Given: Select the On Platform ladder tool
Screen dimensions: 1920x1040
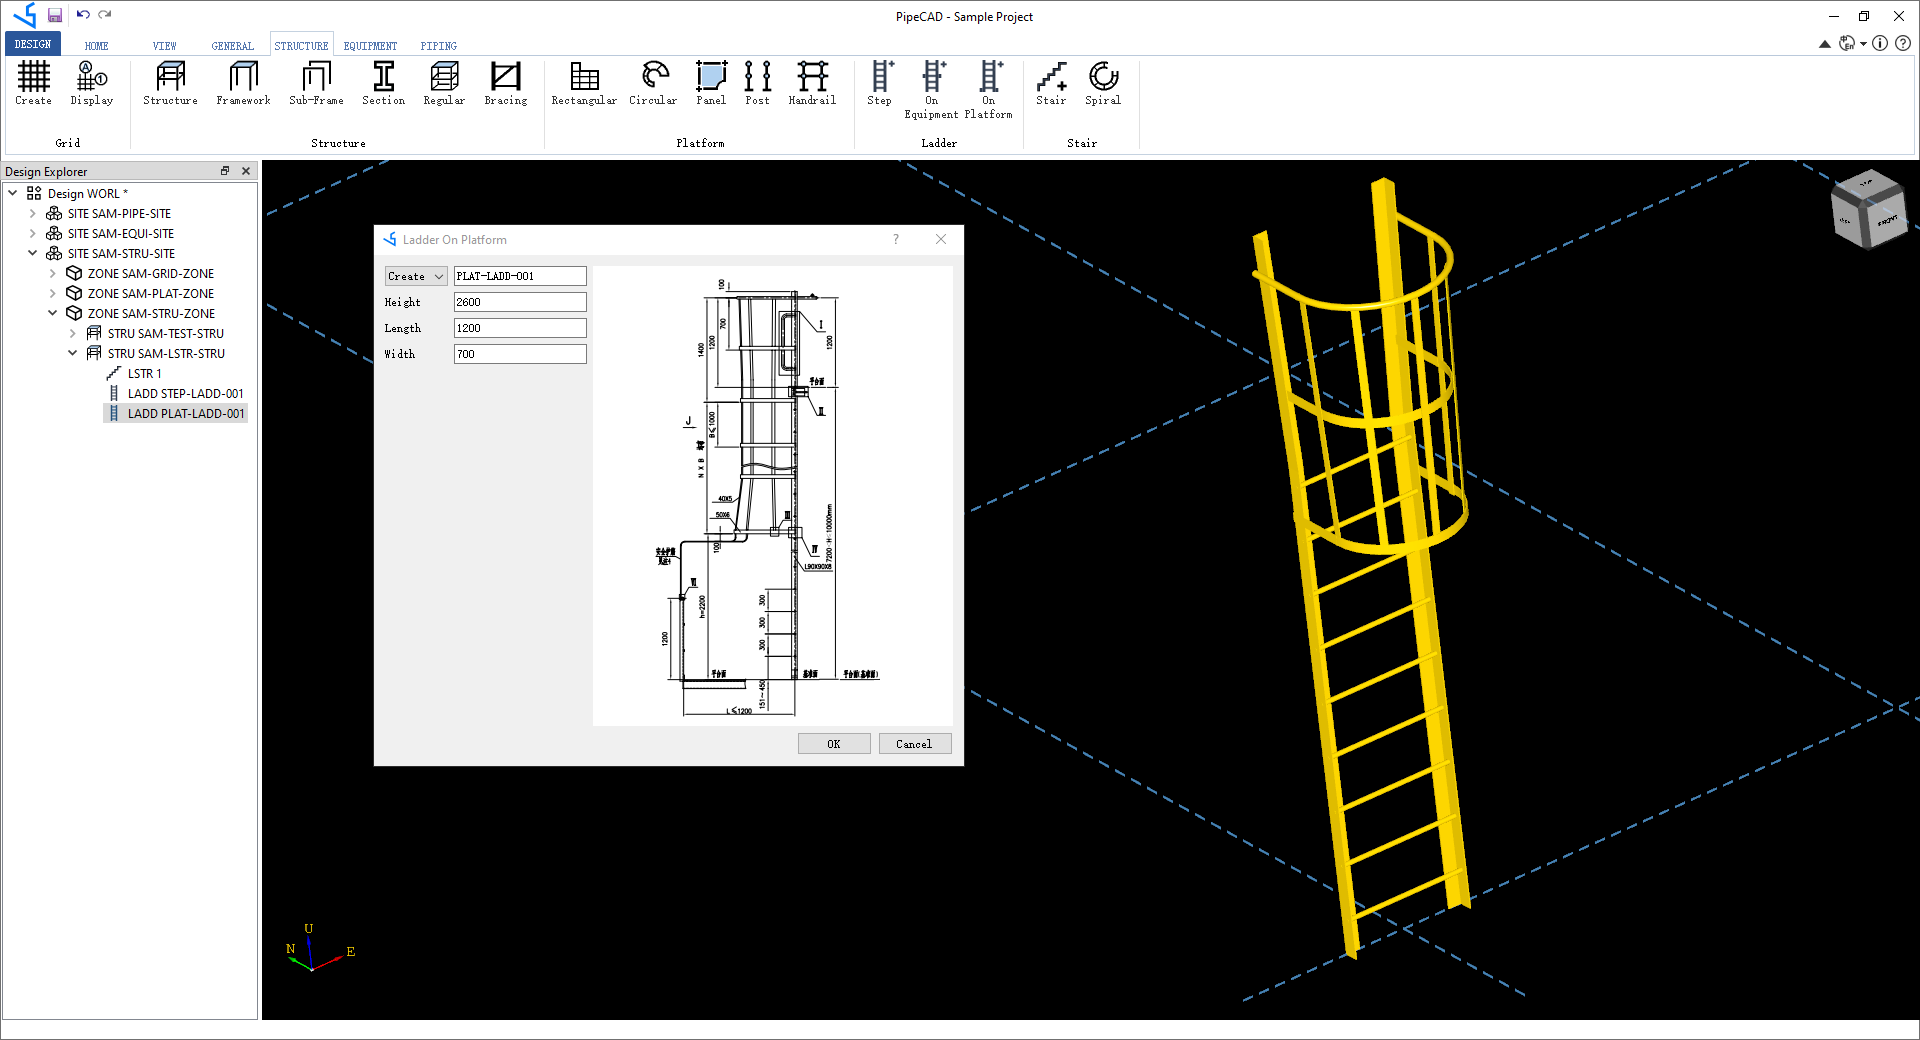Looking at the screenshot, I should click(x=989, y=85).
